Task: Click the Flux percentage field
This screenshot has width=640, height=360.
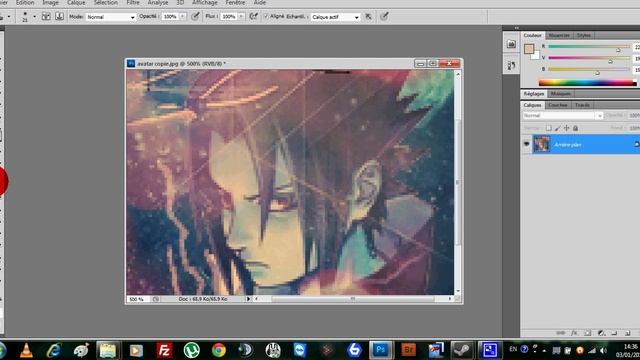Action: (x=229, y=17)
